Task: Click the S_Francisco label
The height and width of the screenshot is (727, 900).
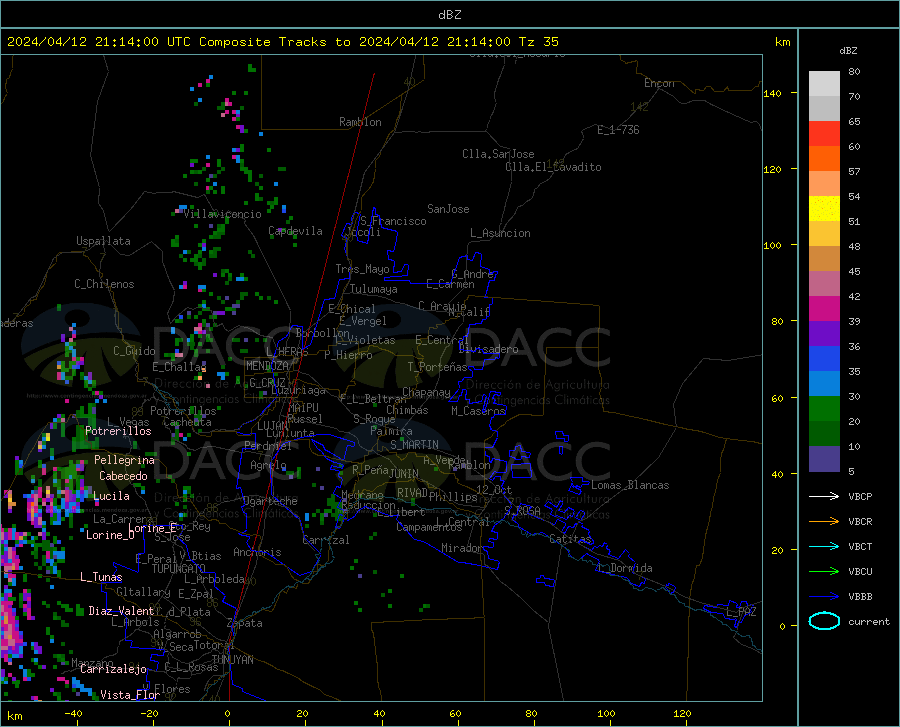Action: click(393, 221)
